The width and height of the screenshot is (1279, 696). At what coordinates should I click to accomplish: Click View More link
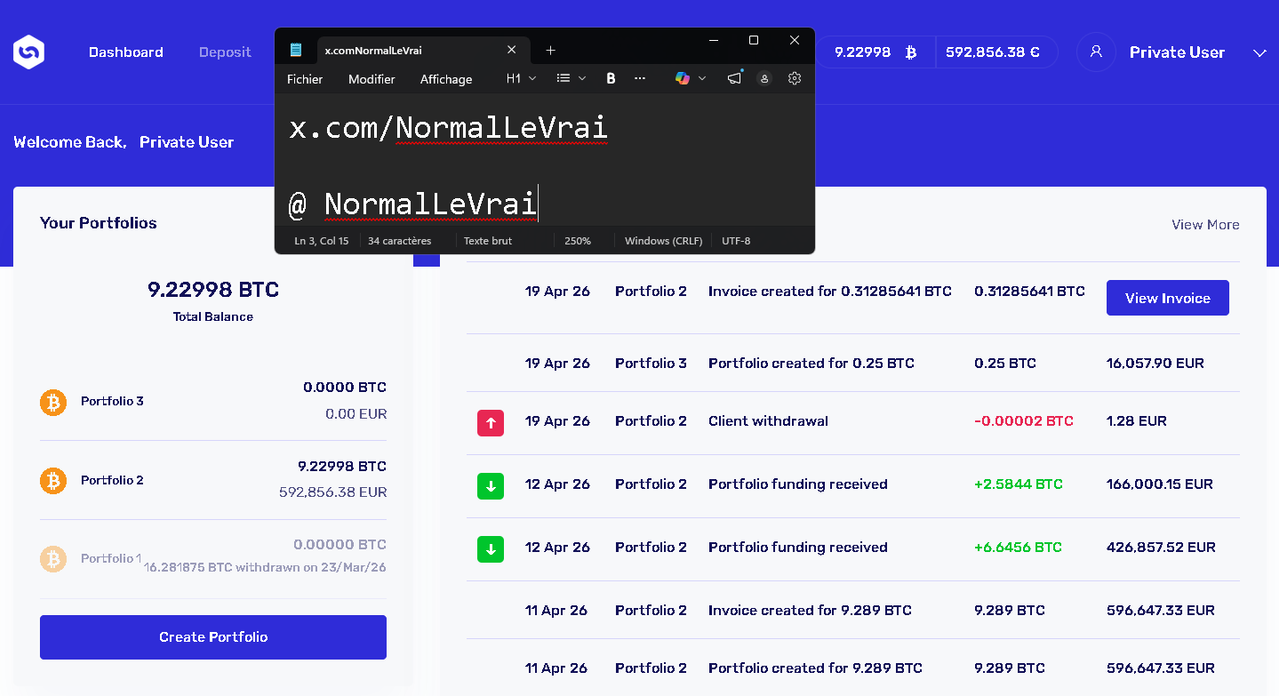1205,225
